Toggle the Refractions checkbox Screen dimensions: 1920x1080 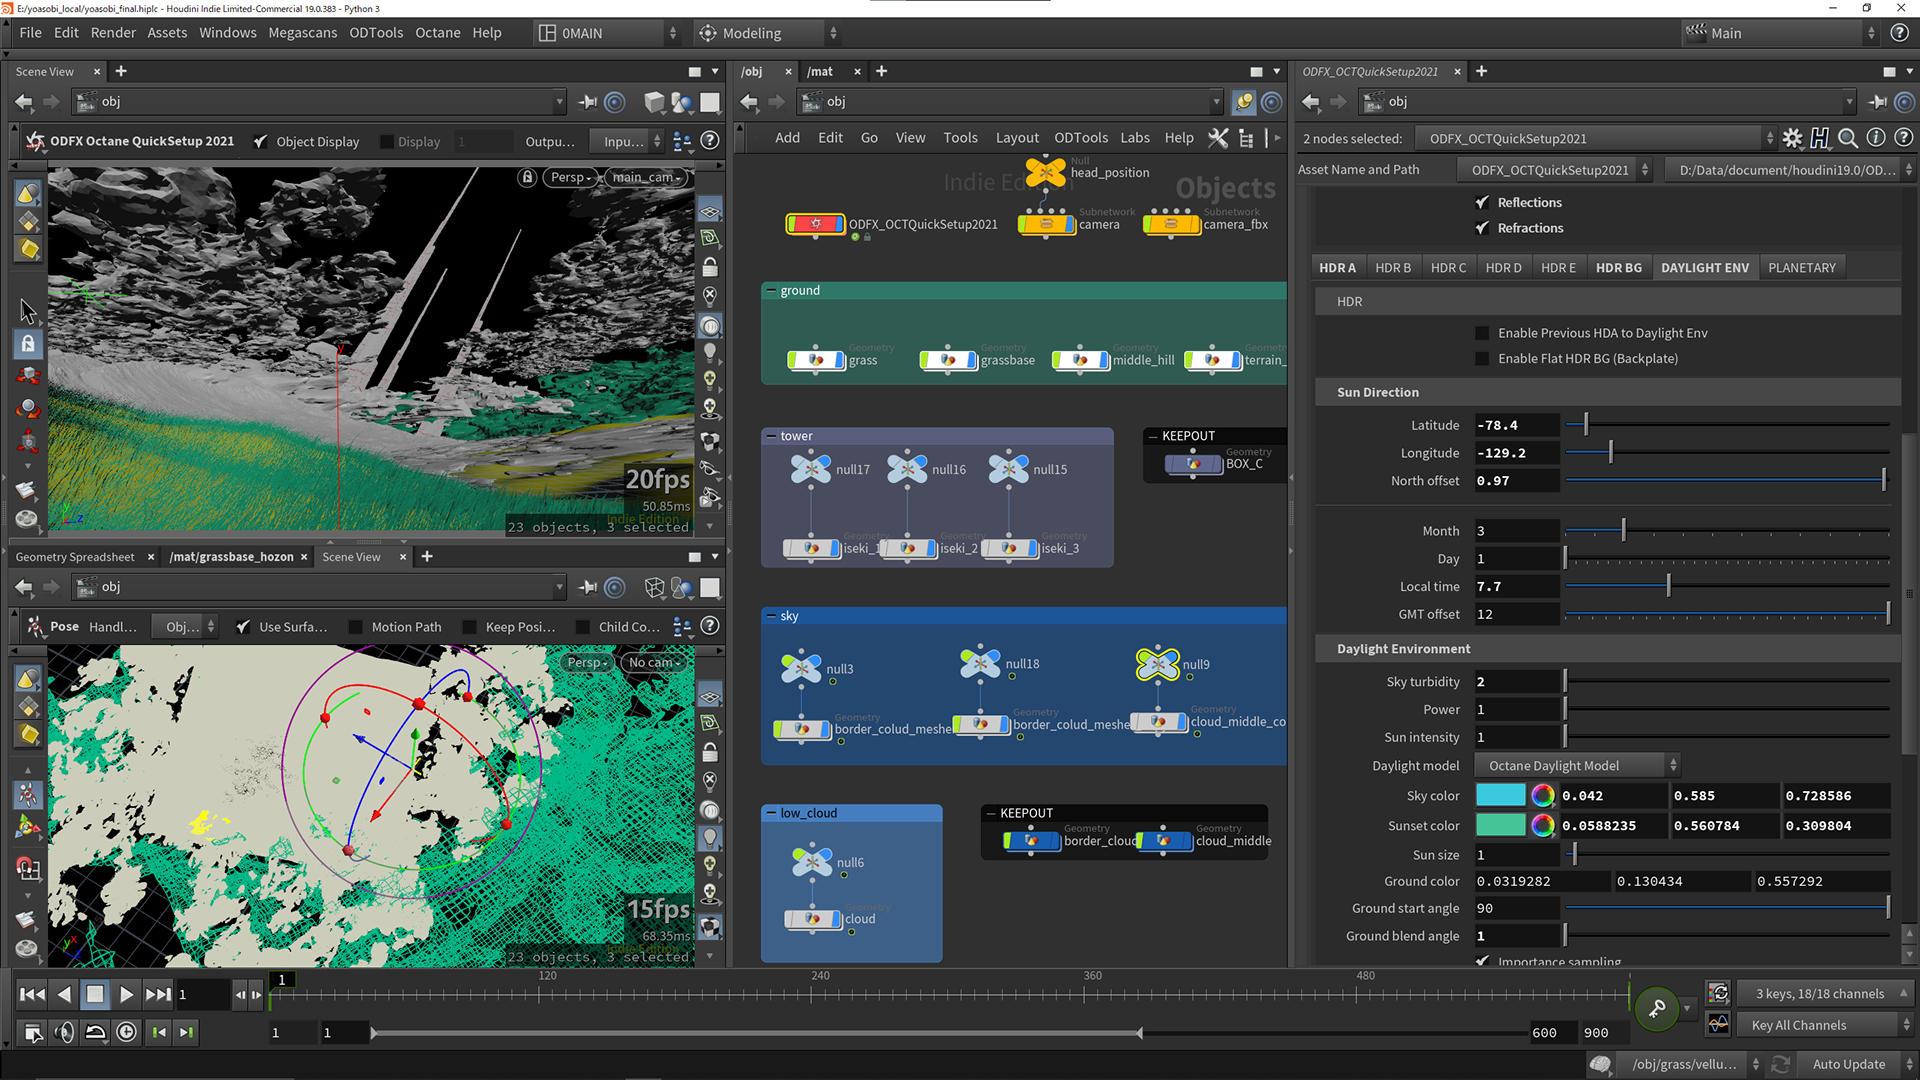(x=1482, y=228)
